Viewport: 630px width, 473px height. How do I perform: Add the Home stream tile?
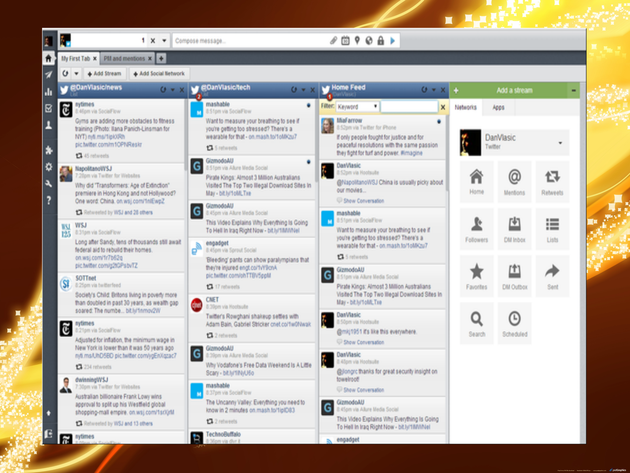point(477,182)
